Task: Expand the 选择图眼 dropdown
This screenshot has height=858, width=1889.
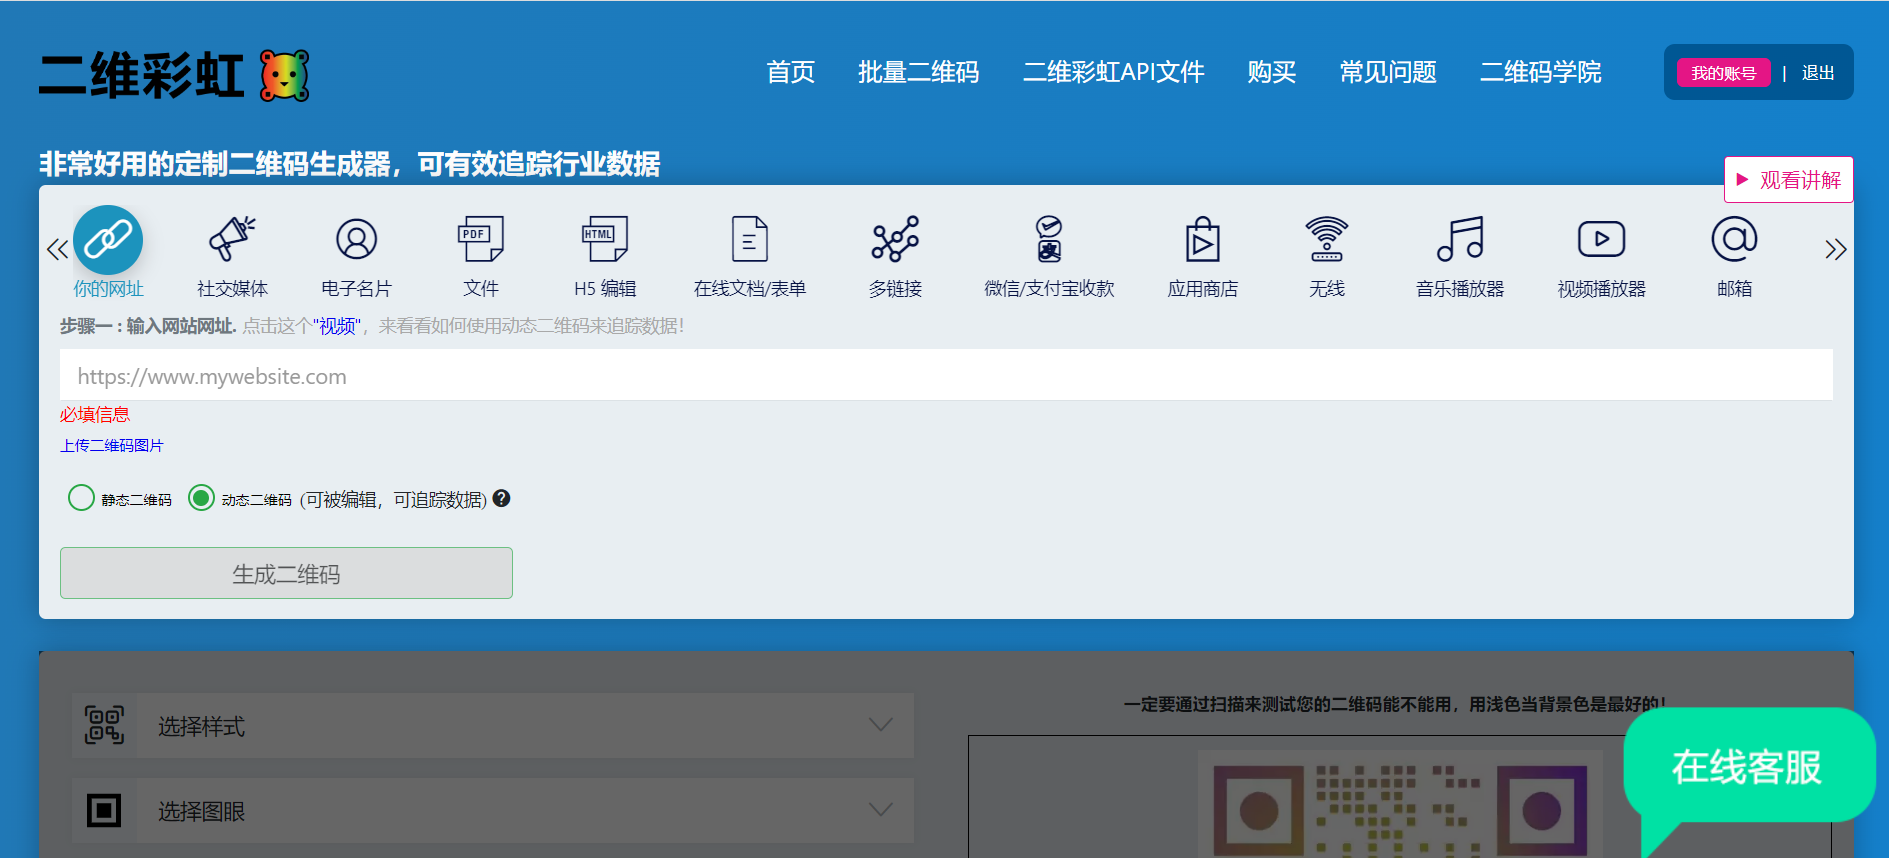Action: click(x=493, y=810)
